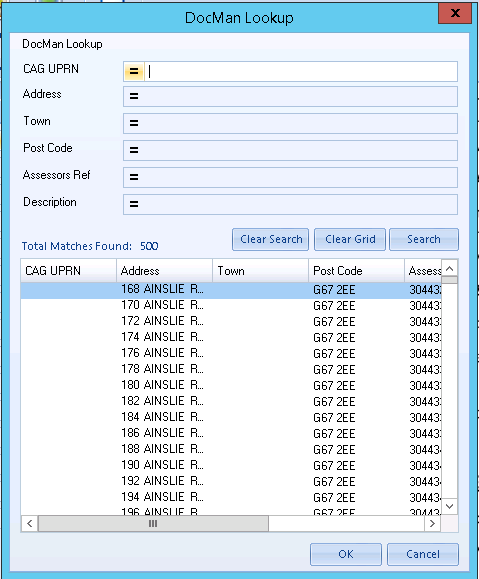This screenshot has height=579, width=479.
Task: Select the 172 AINSLIE R... row
Action: coord(231,322)
